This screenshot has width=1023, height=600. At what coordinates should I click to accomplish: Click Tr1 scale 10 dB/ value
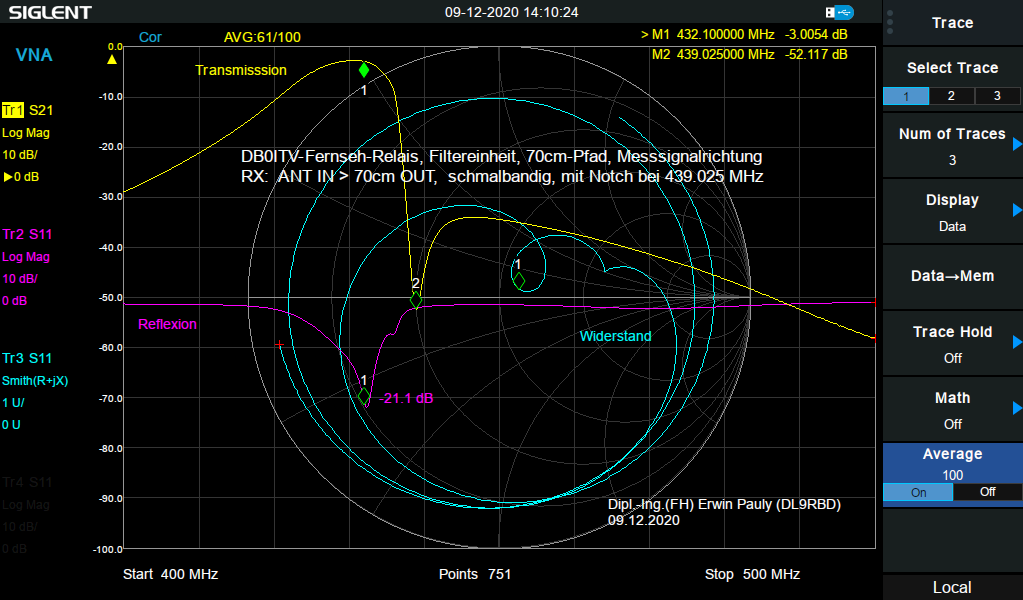click(20, 155)
